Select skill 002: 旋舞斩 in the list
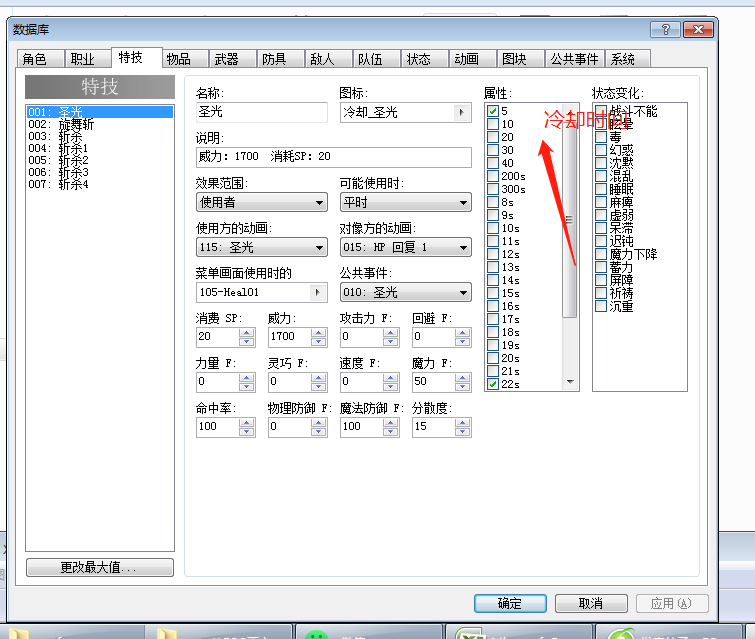755x639 pixels. coord(100,124)
